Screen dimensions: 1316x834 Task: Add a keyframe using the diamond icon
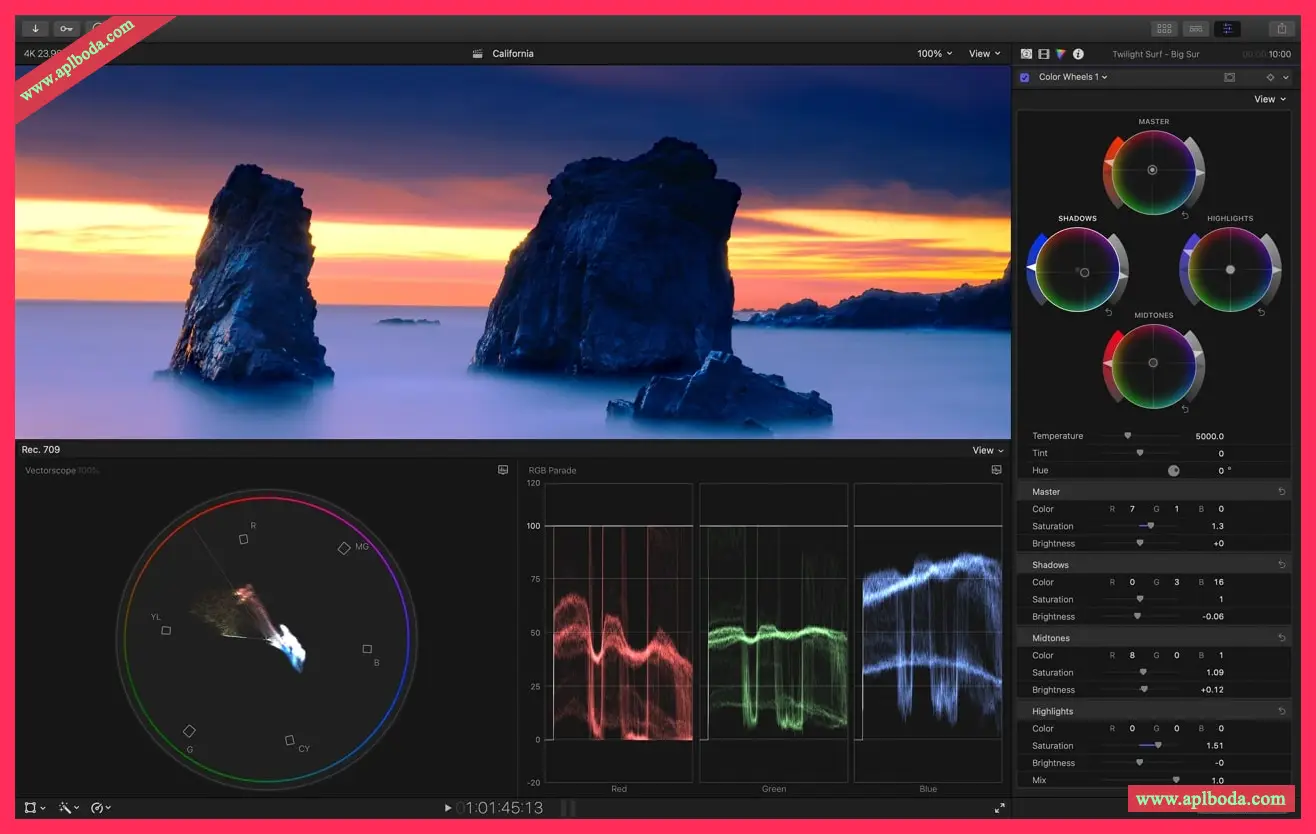(x=1270, y=77)
